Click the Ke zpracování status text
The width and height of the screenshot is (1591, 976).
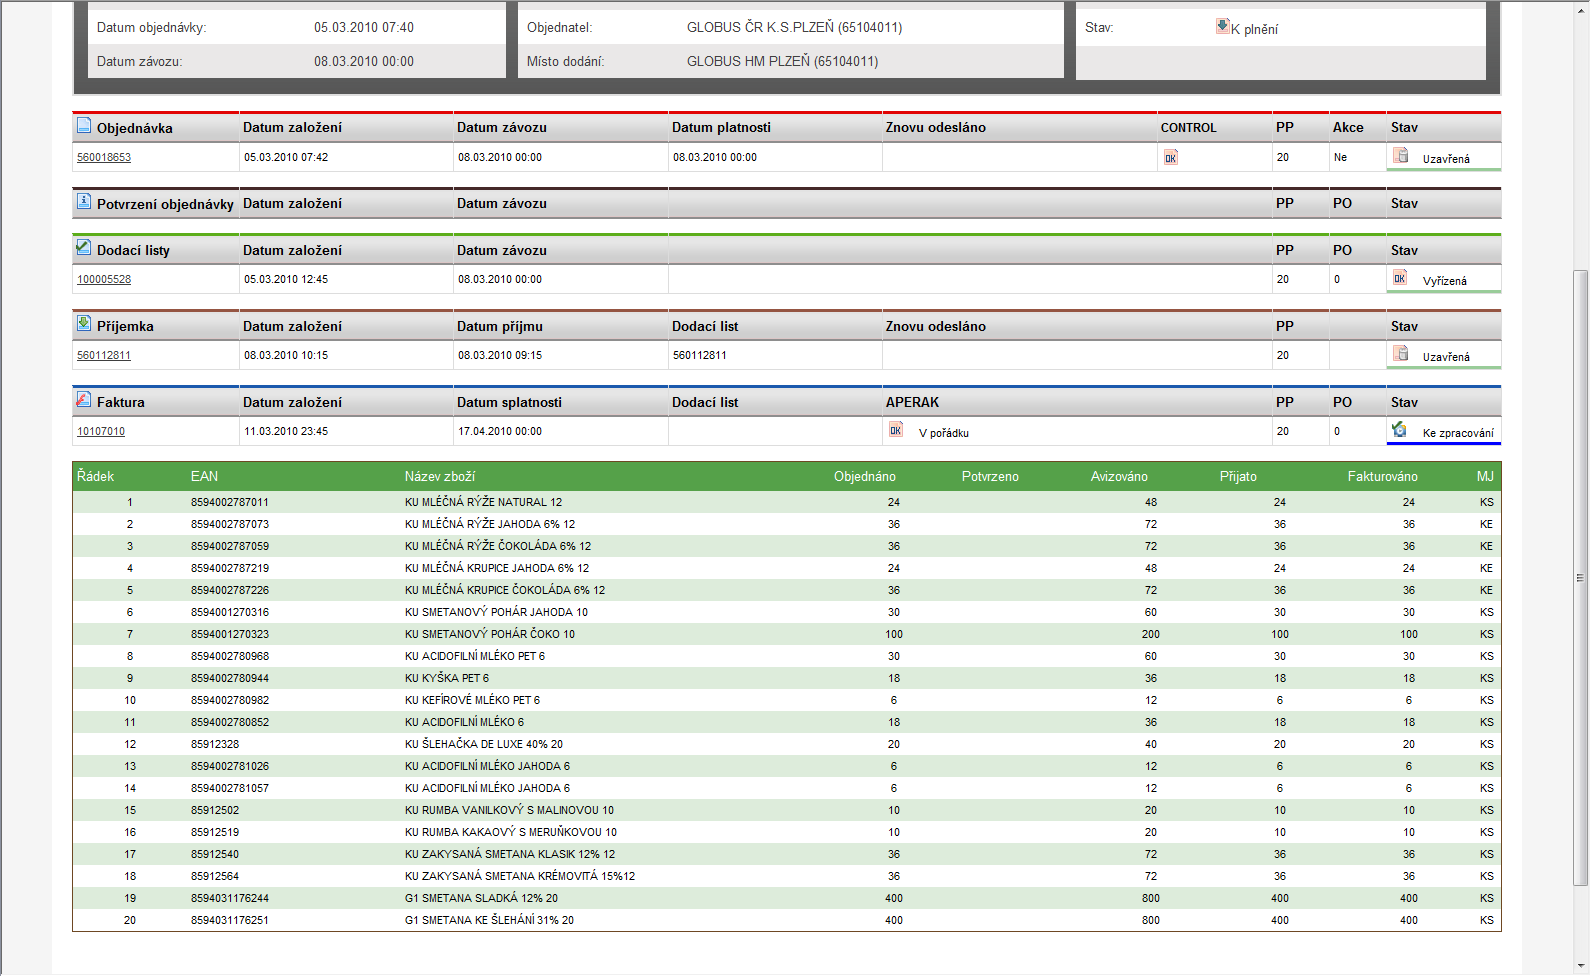[x=1458, y=433]
